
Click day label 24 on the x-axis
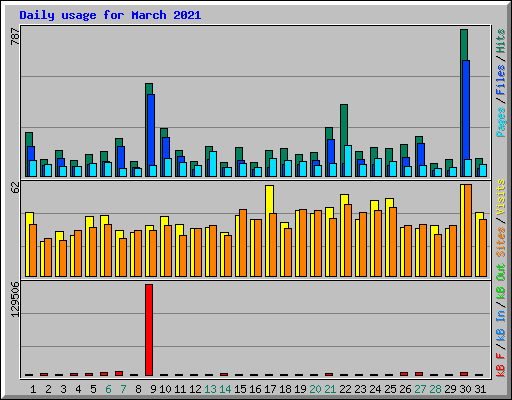375,389
